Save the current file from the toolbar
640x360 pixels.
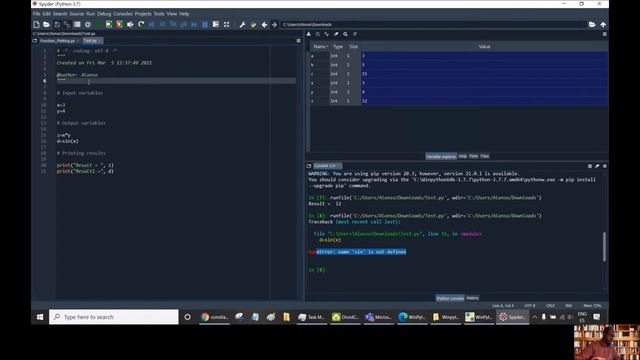click(57, 24)
